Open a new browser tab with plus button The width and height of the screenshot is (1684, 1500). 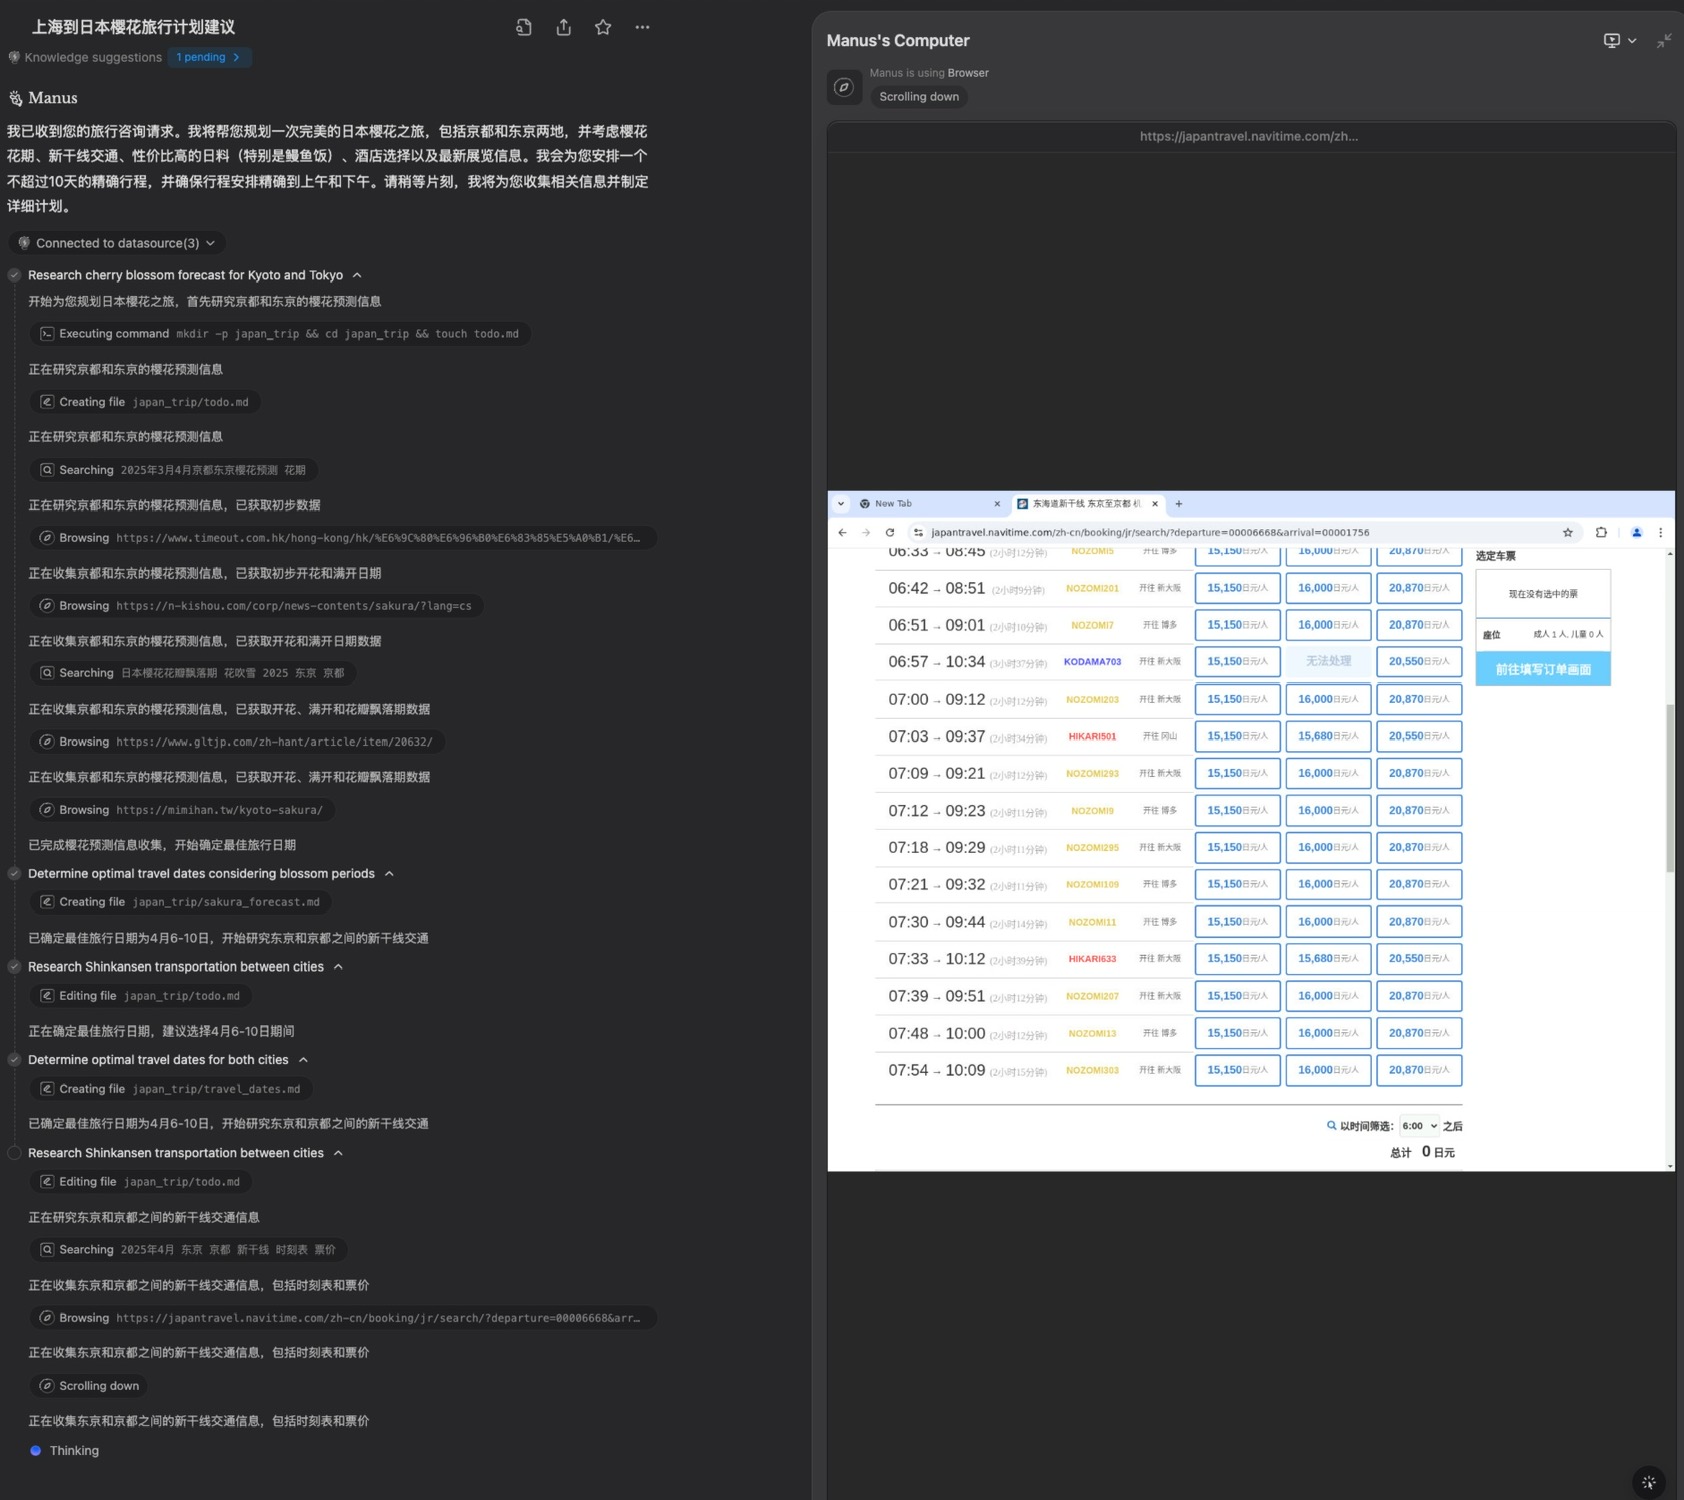(1179, 504)
